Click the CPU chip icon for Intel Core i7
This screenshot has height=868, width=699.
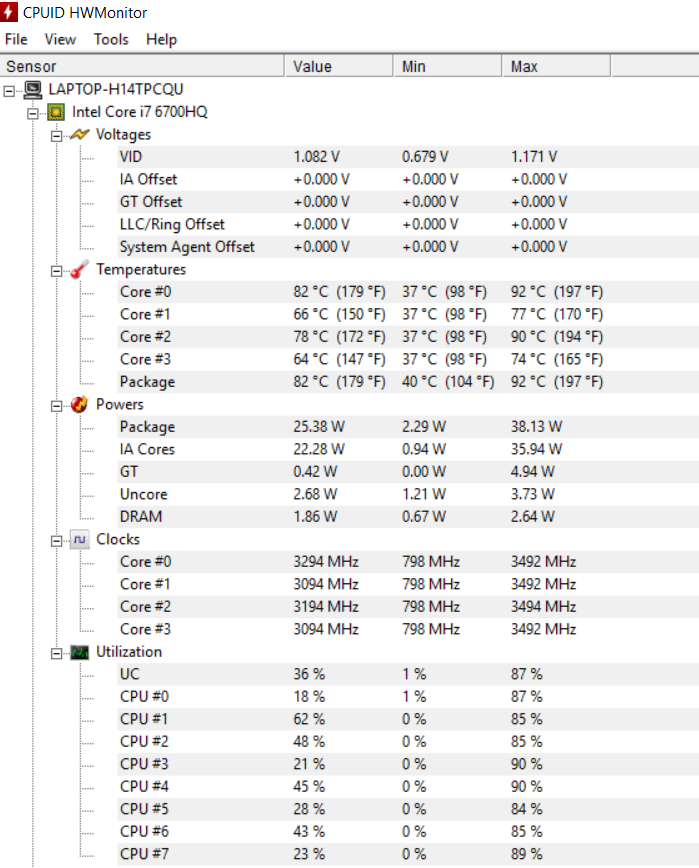[56, 112]
